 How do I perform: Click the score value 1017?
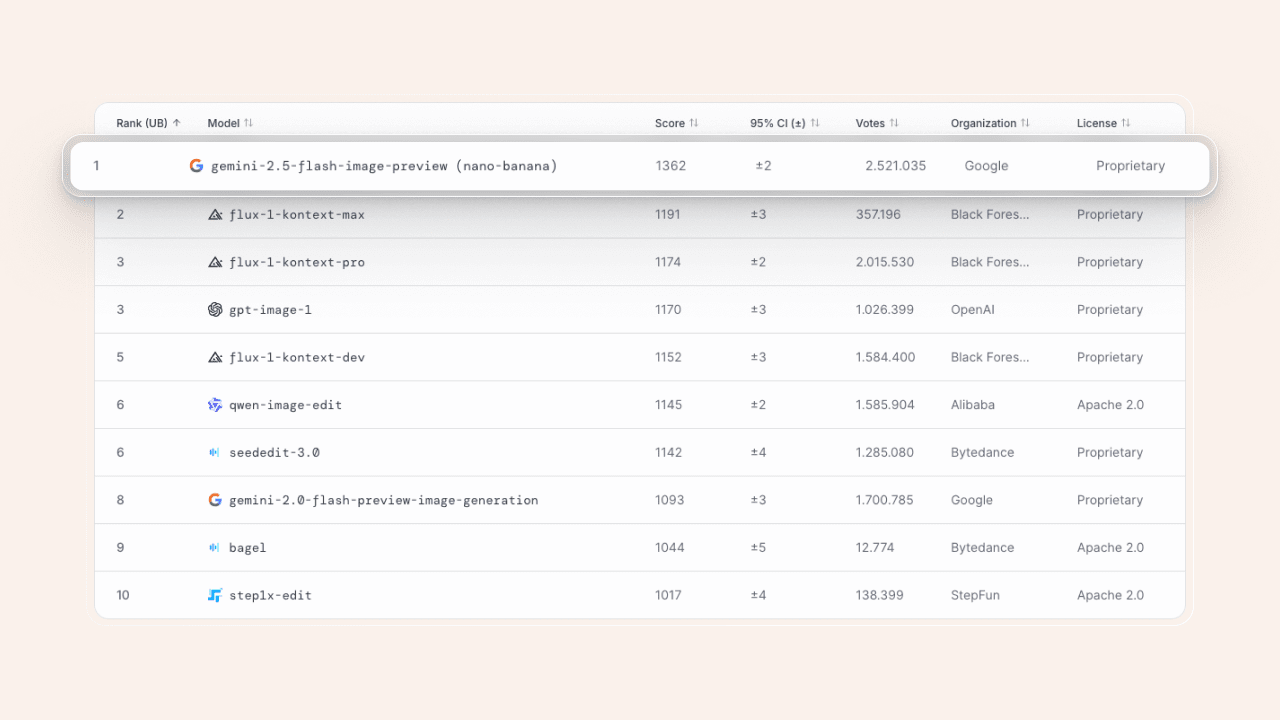[x=668, y=595]
